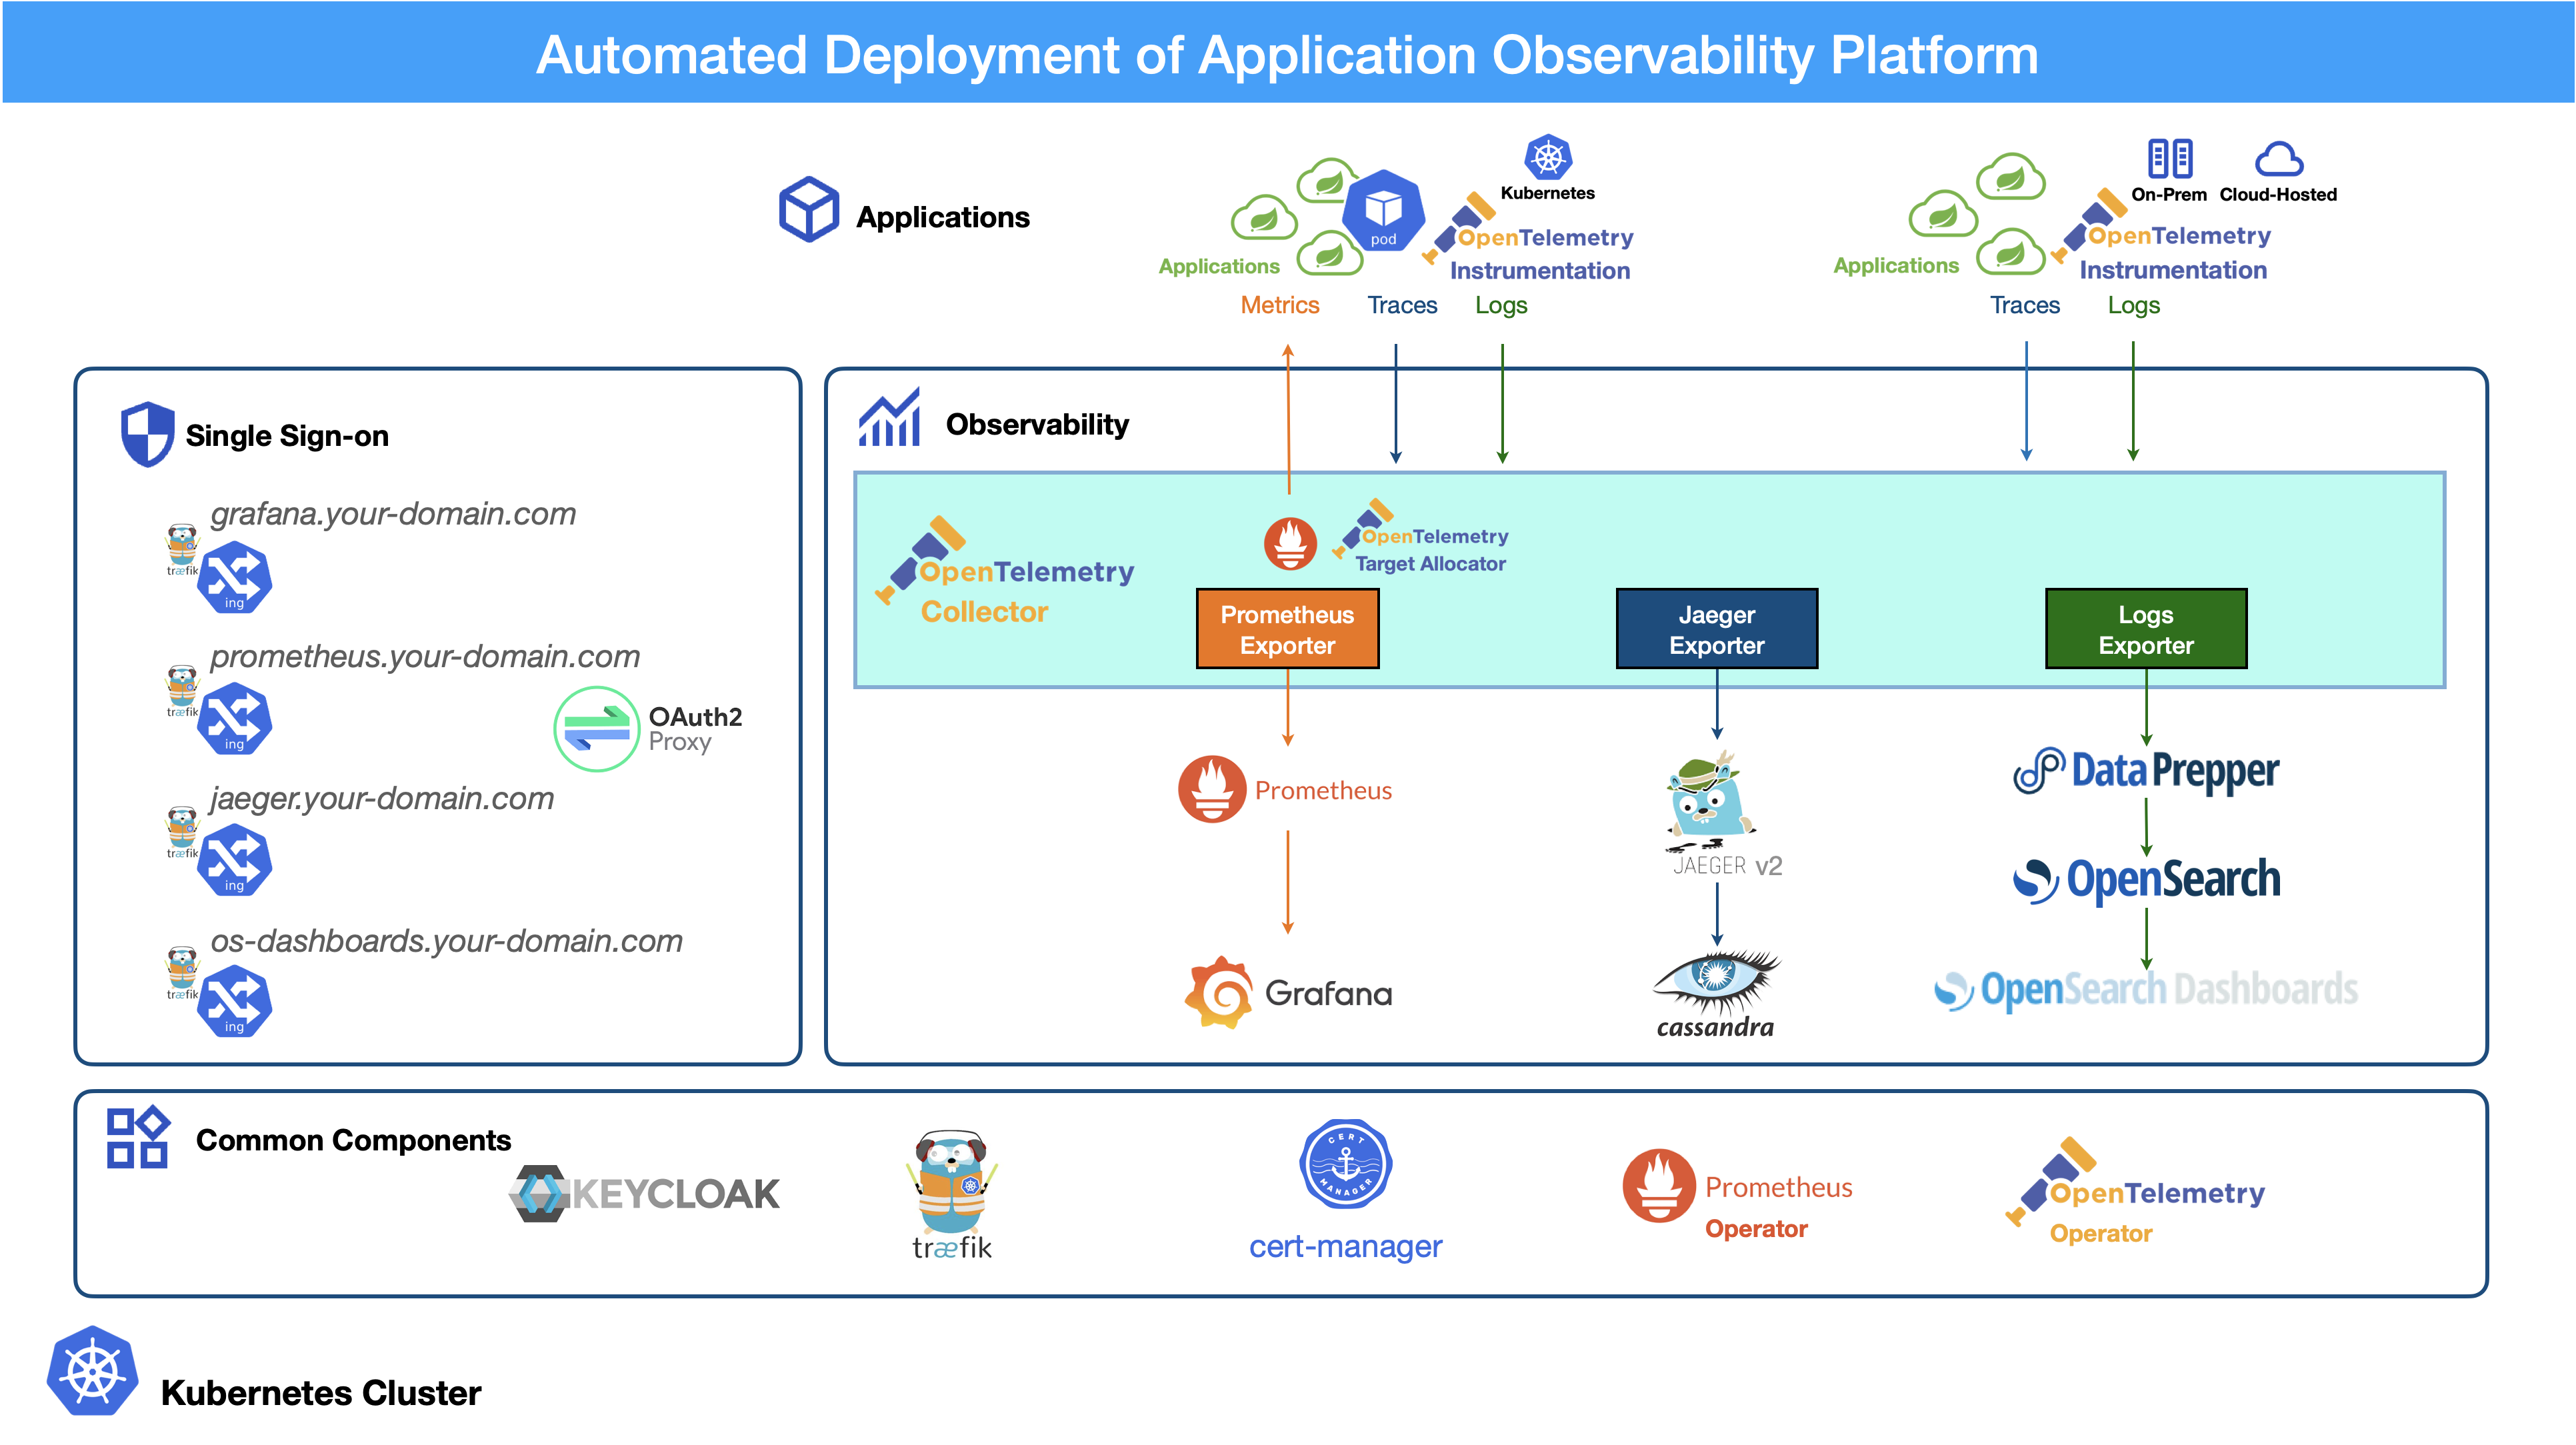
Task: Click the OpenTelemetry Operator telescope icon
Action: pyautogui.click(x=2050, y=1181)
